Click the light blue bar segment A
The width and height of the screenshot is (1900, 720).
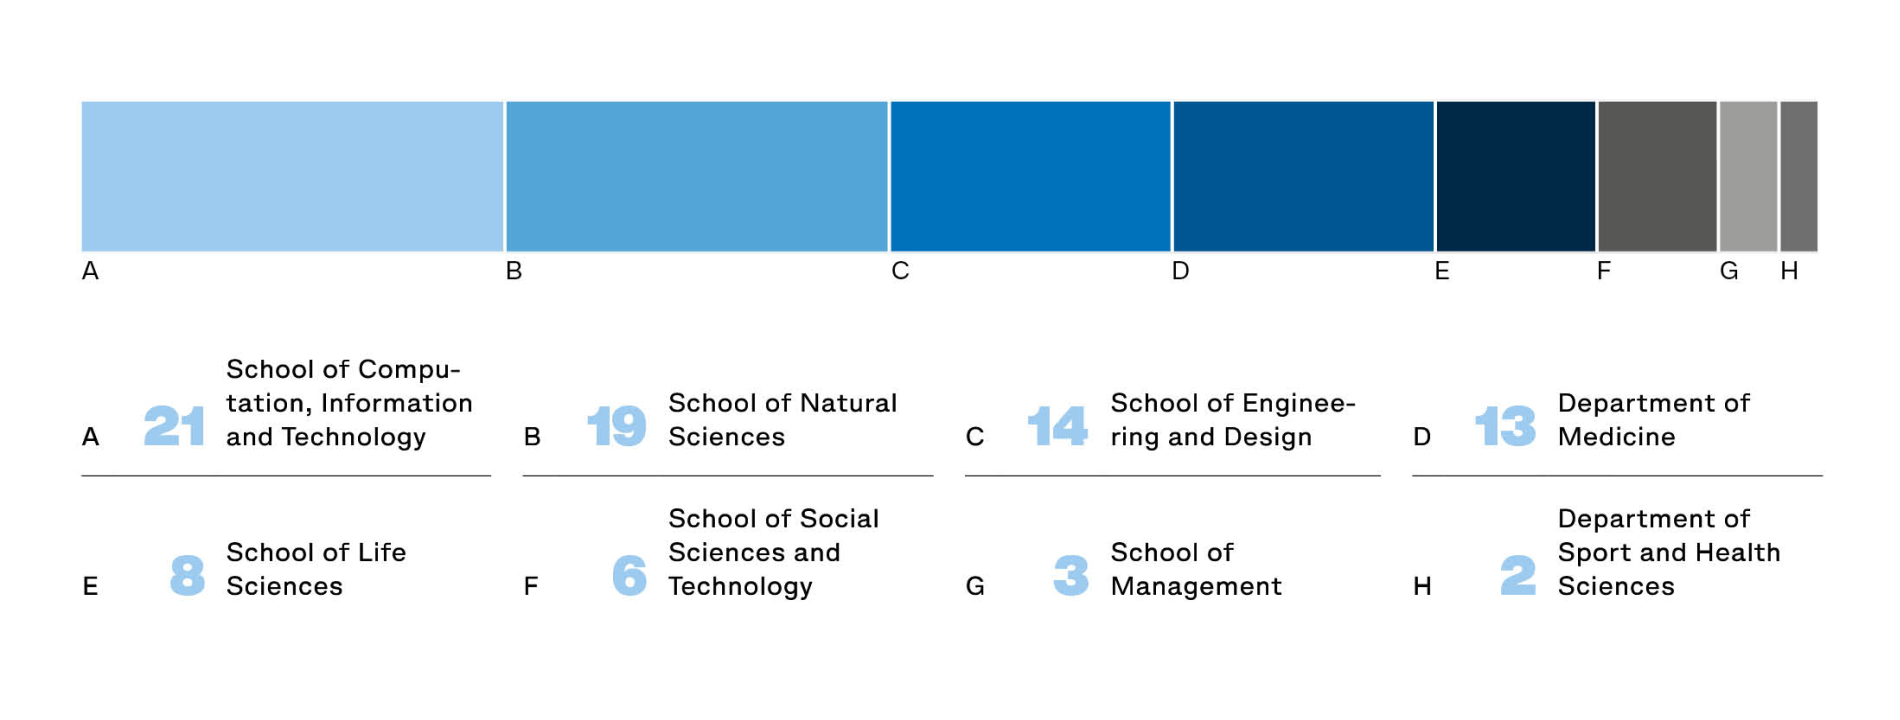pyautogui.click(x=292, y=176)
